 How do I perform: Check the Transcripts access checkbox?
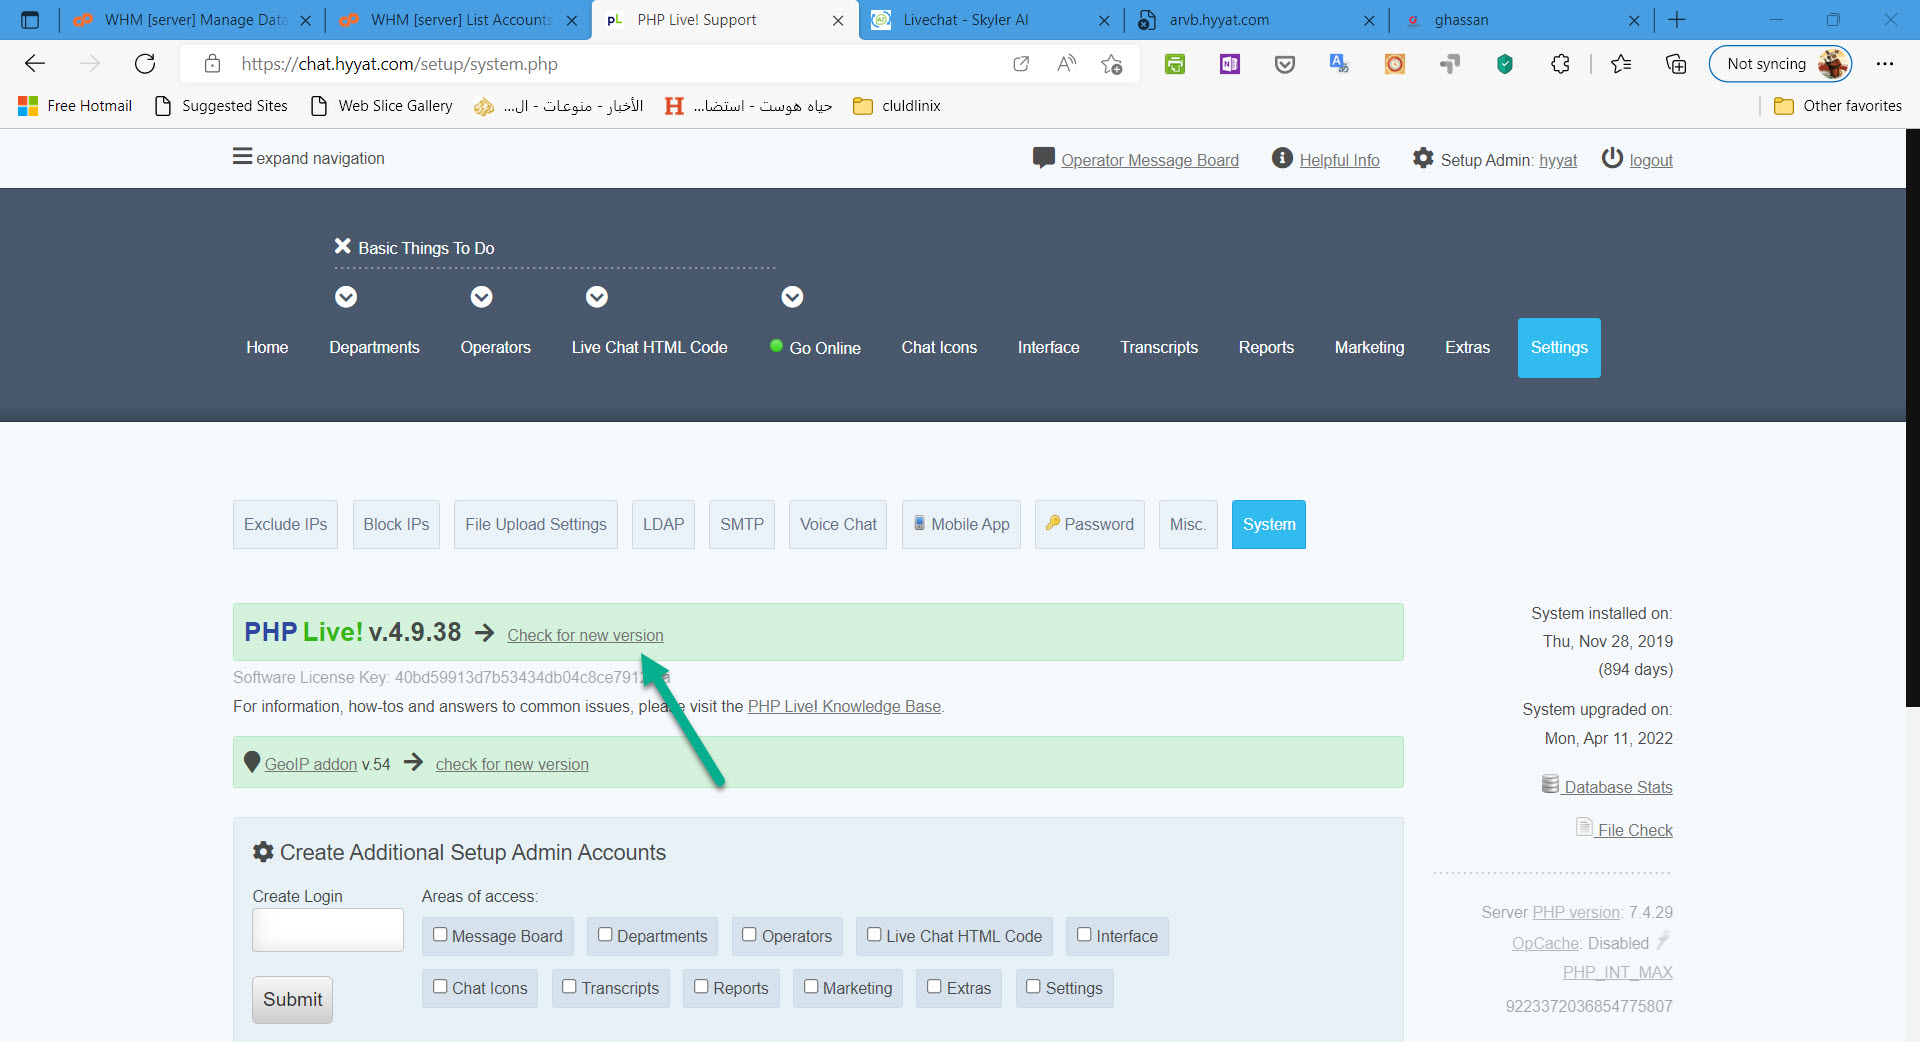tap(569, 987)
